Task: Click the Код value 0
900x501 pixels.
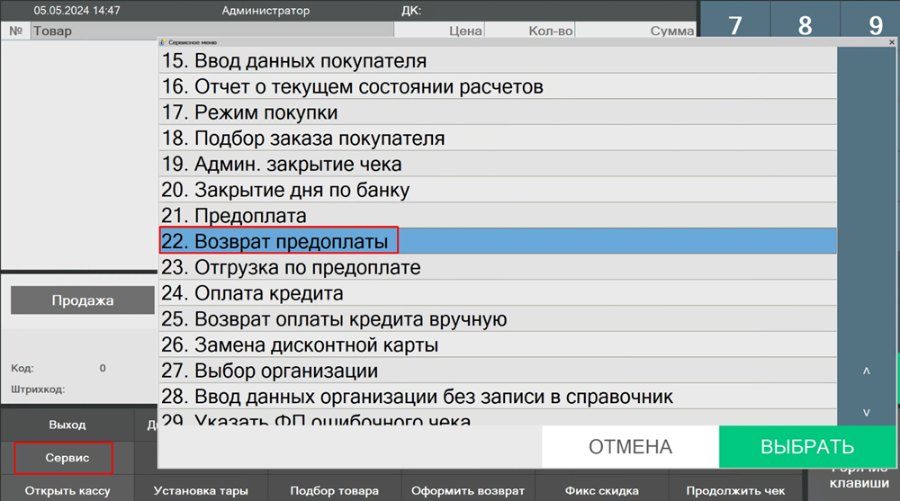Action: (x=103, y=368)
